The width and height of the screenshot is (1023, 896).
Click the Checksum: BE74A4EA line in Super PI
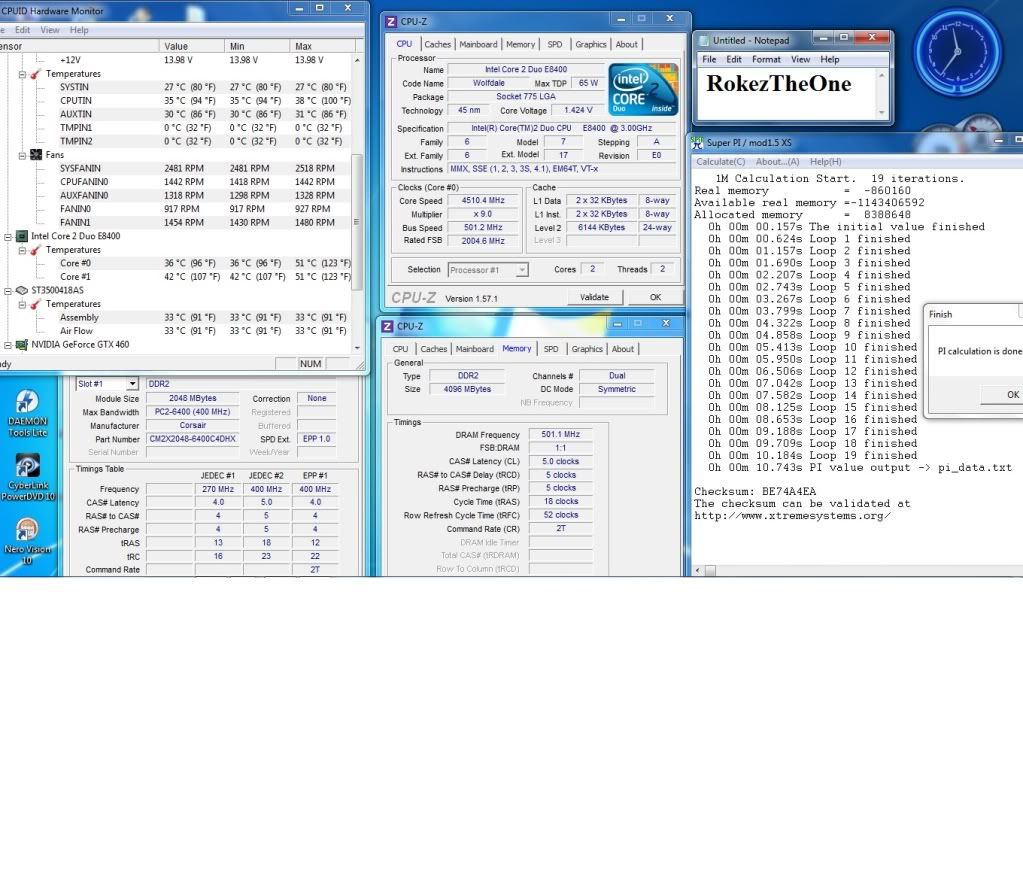point(755,491)
